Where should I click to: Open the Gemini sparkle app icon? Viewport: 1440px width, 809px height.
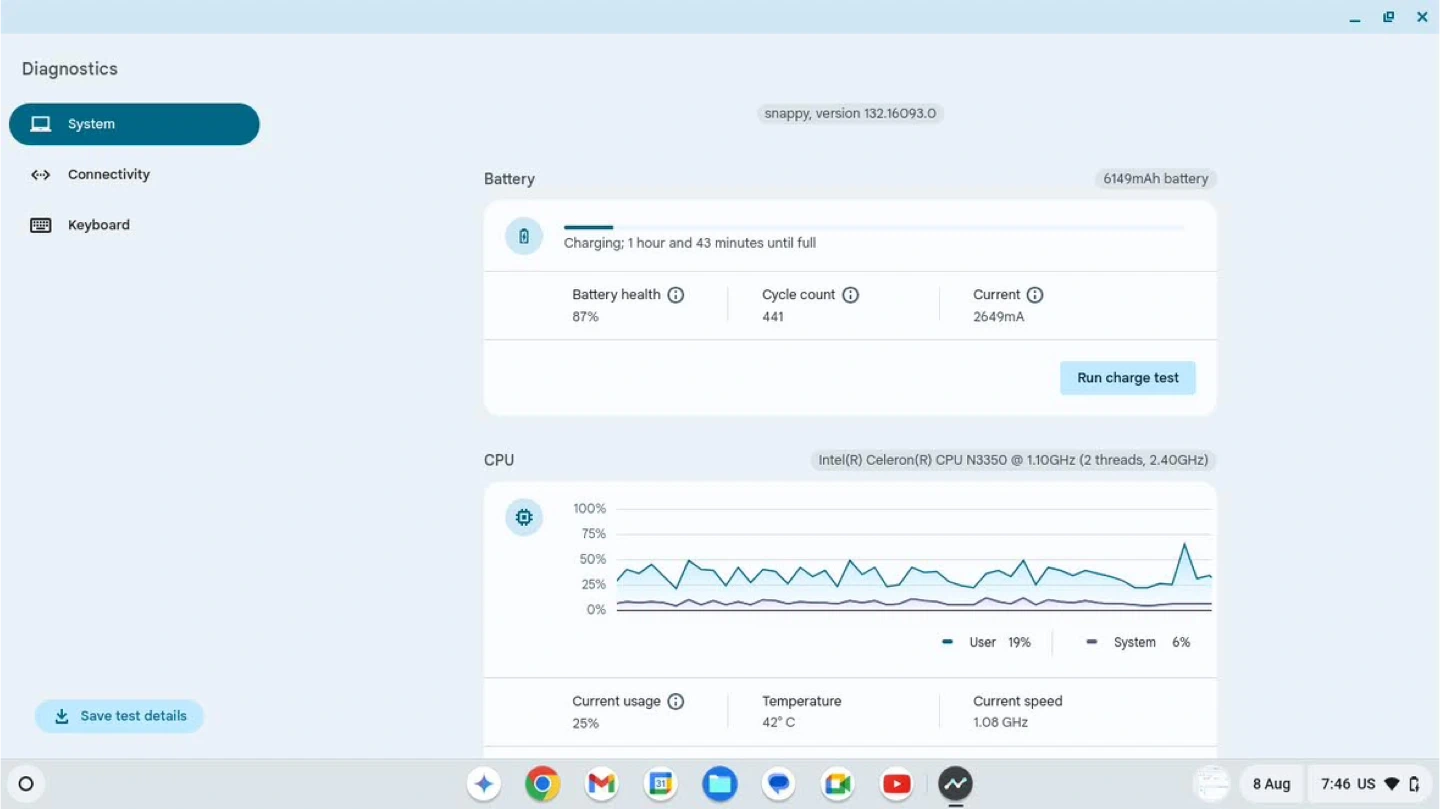[484, 784]
